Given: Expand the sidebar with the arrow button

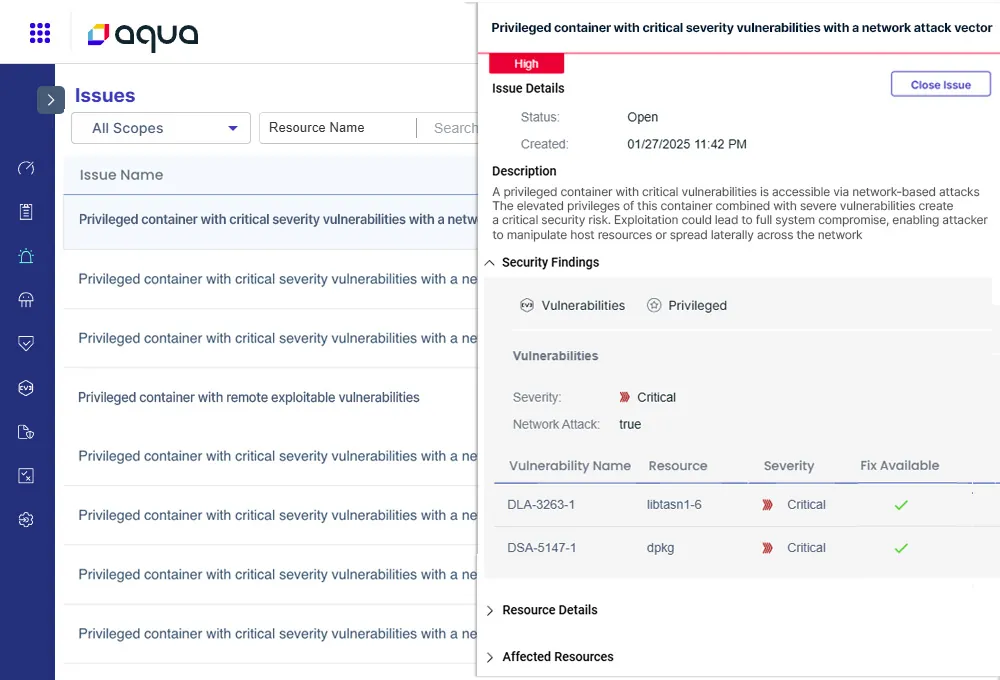Looking at the screenshot, I should click(x=51, y=100).
